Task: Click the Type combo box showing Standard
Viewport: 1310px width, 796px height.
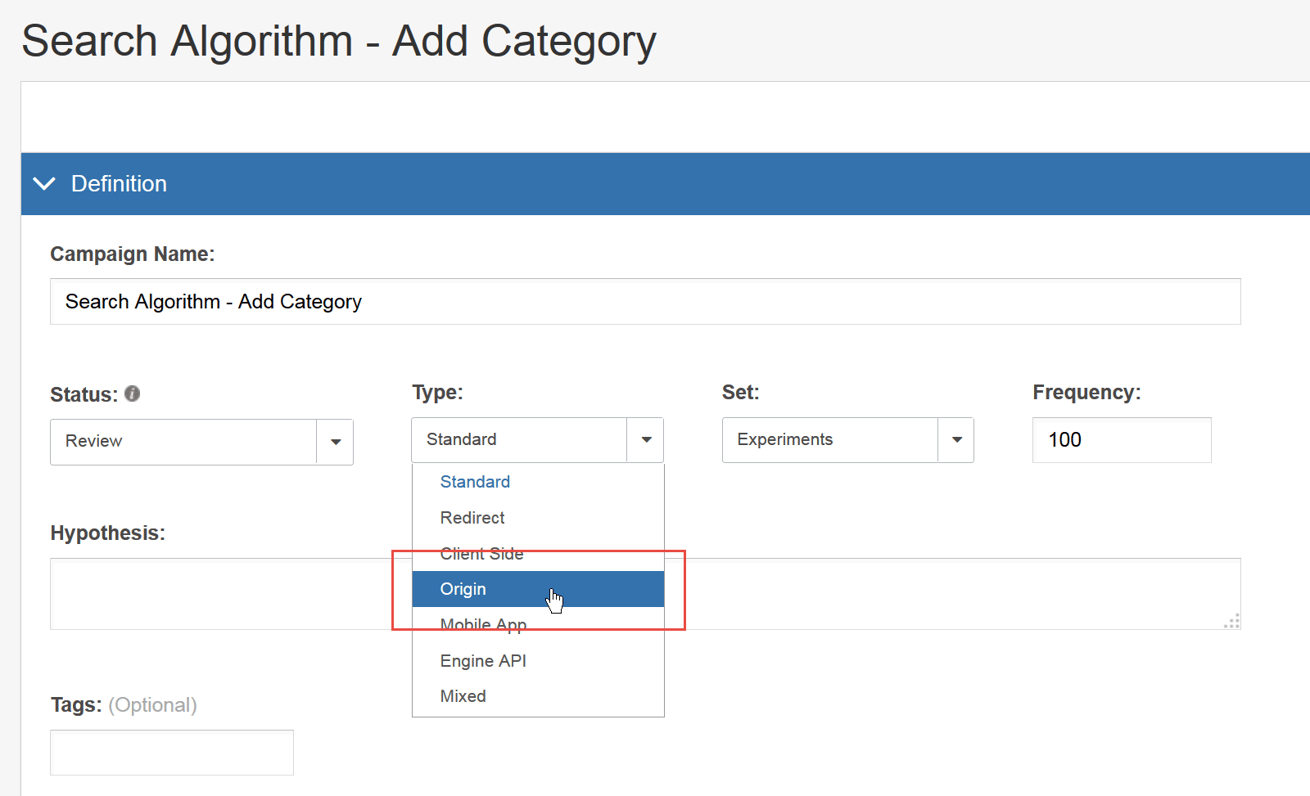Action: click(537, 440)
